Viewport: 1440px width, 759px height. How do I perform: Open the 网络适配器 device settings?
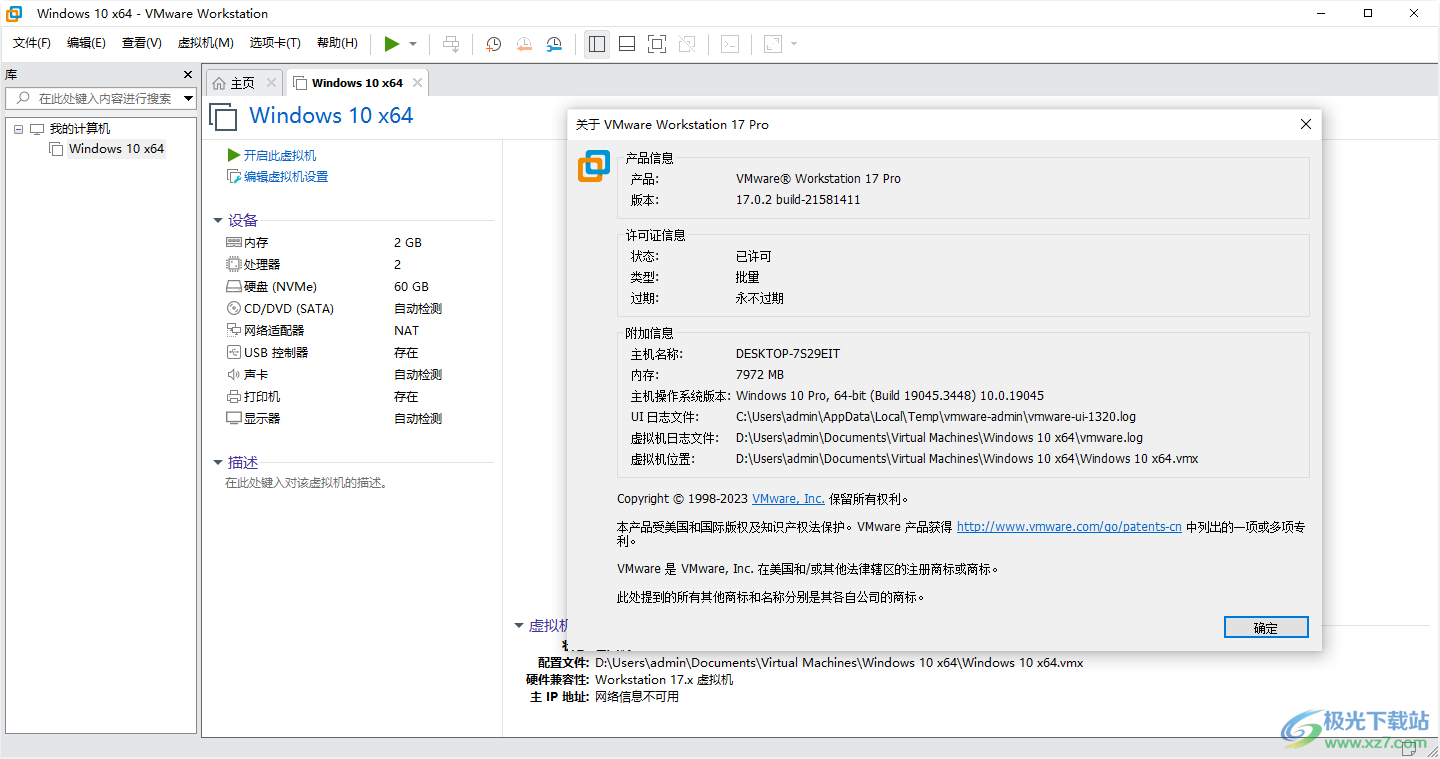click(276, 330)
